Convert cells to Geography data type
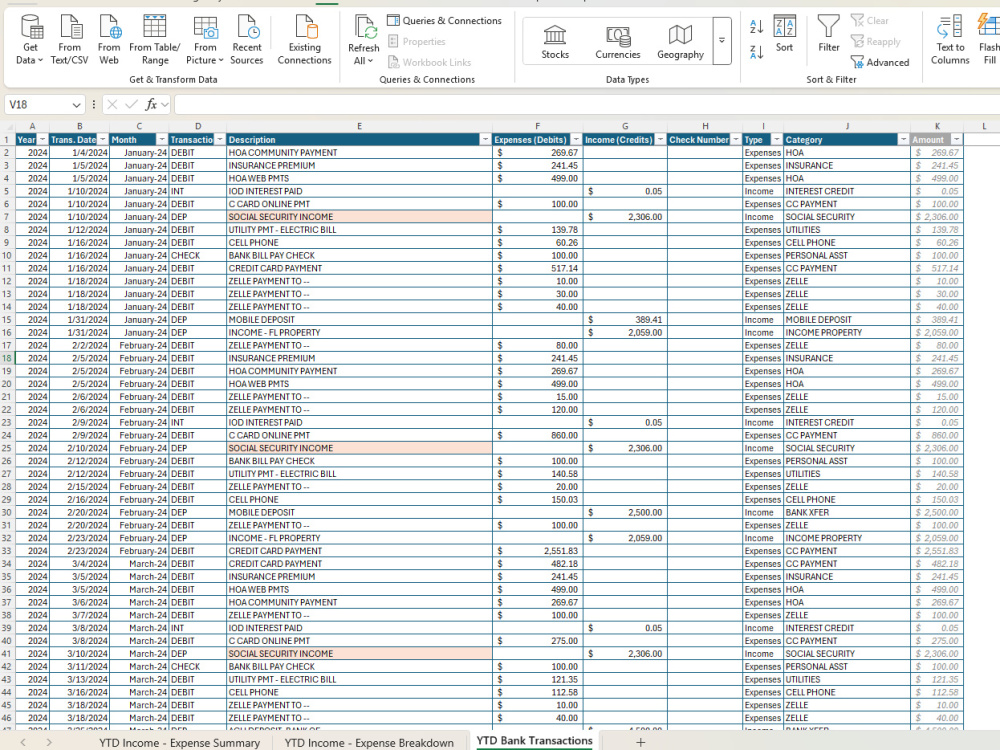The image size is (1000, 750). click(680, 42)
